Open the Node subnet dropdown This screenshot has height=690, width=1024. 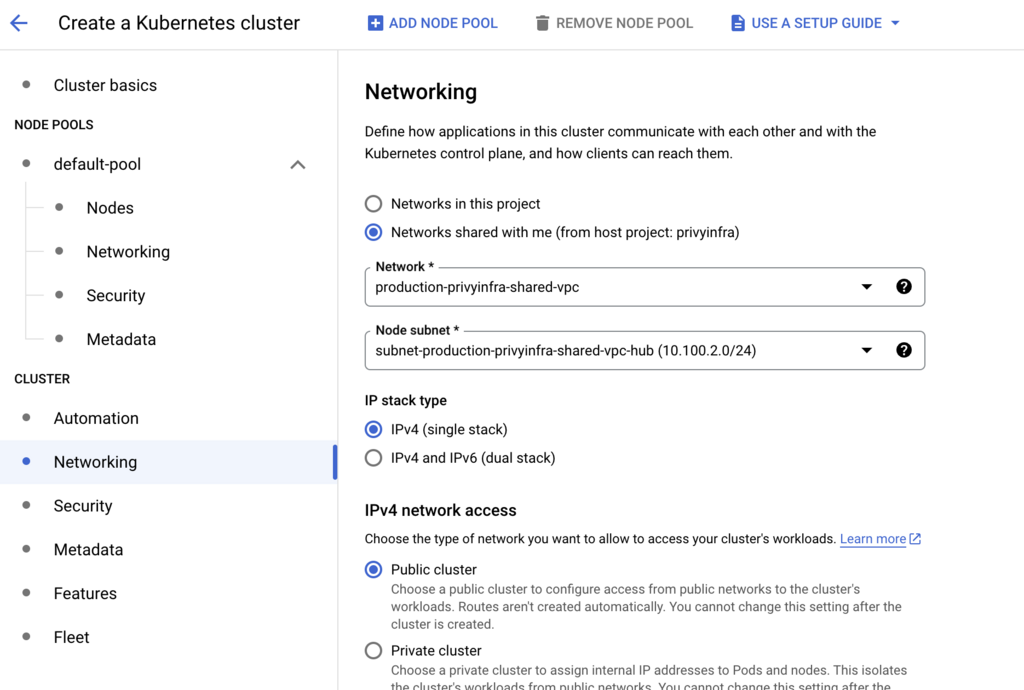click(867, 350)
